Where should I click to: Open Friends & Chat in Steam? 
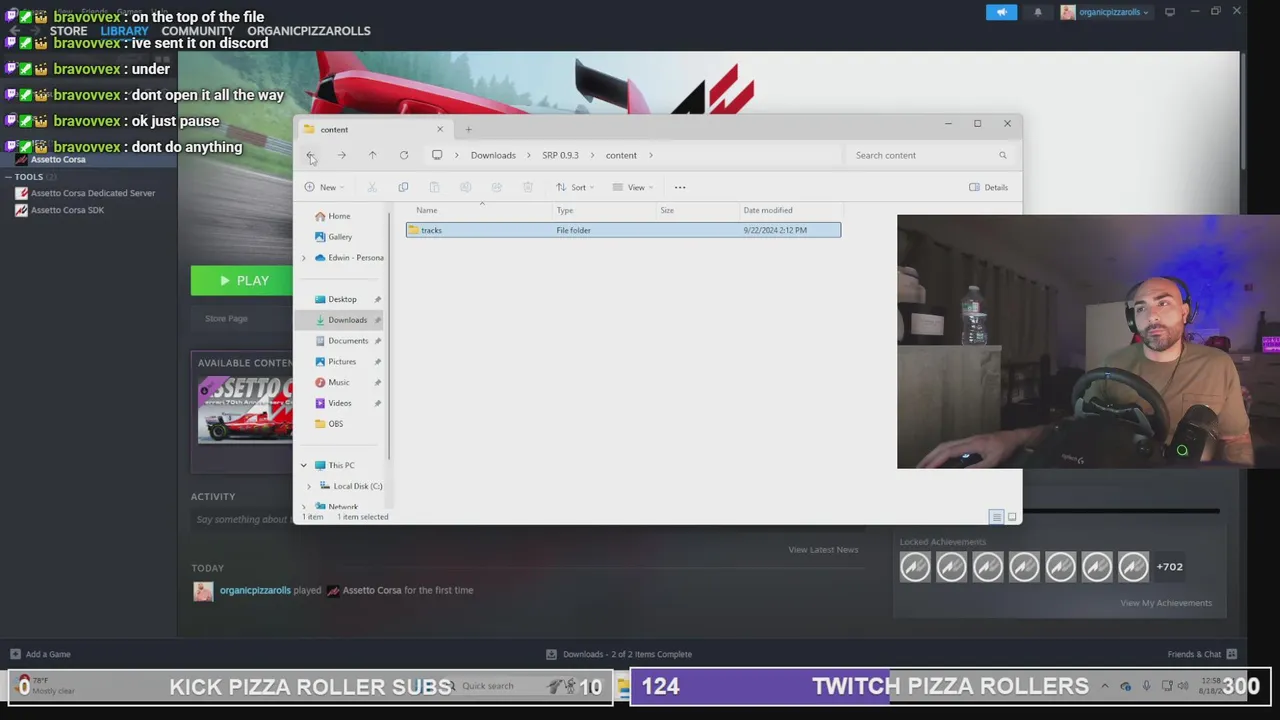click(1201, 654)
